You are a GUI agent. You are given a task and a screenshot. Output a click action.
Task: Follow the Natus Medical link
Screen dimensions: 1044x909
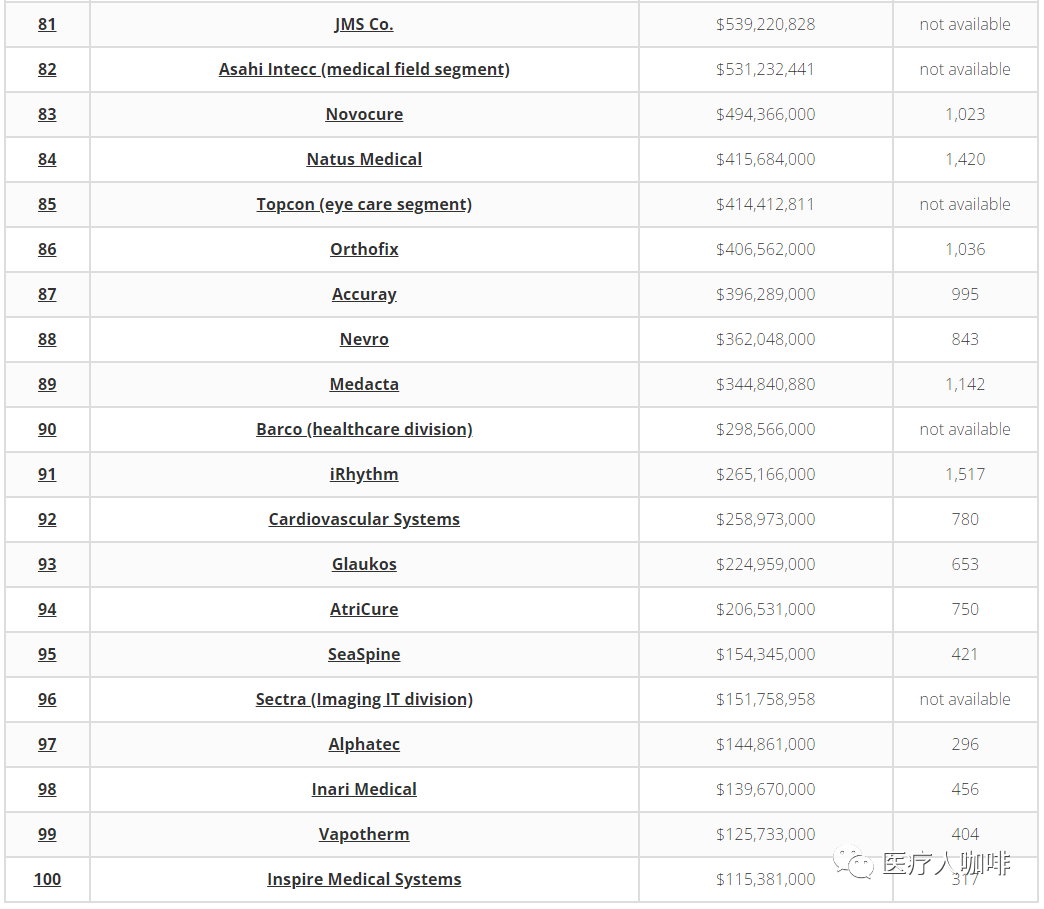point(364,159)
